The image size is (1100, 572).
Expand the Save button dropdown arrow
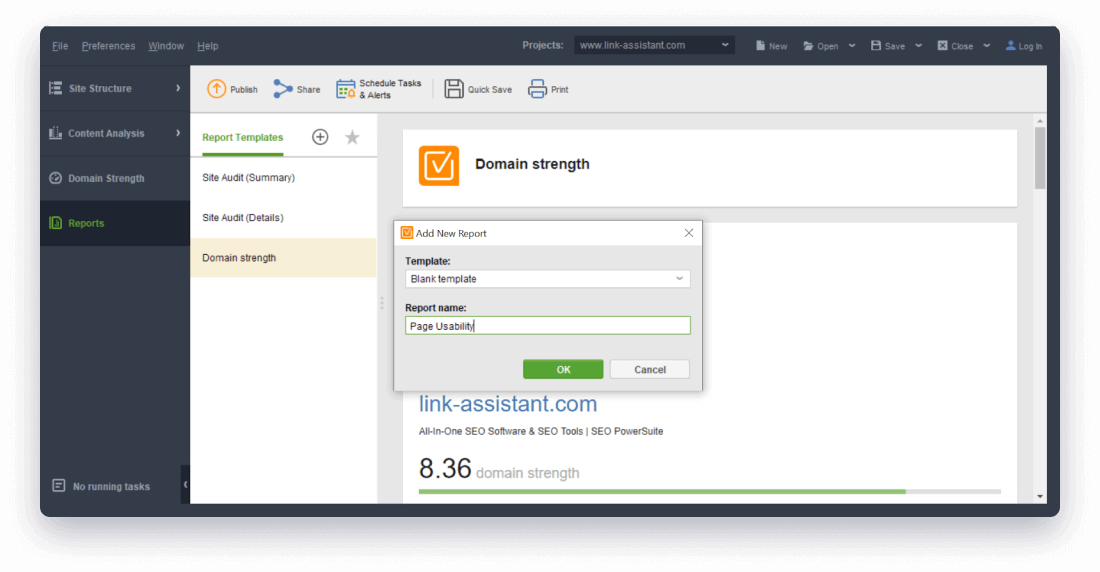pos(918,46)
